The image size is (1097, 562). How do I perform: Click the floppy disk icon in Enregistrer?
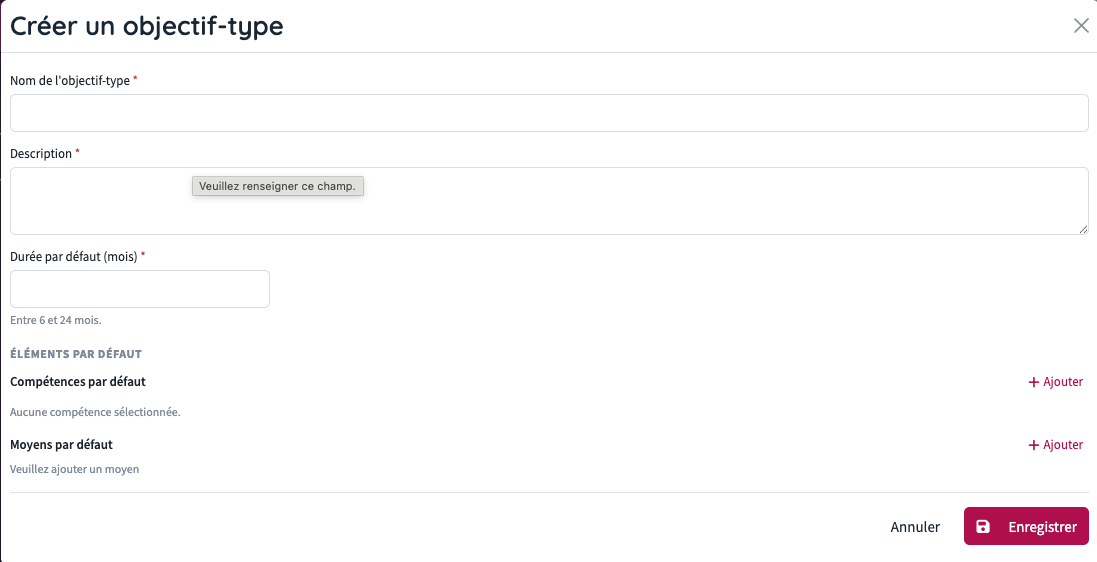[983, 527]
